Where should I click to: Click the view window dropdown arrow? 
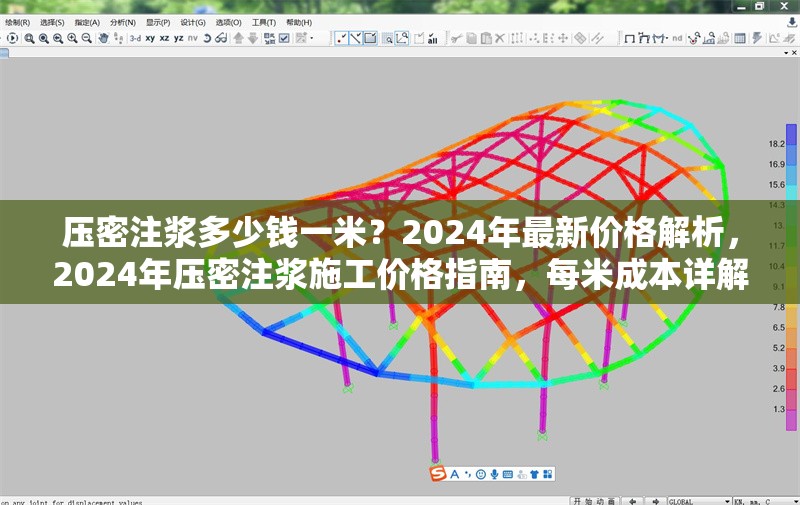786,53
